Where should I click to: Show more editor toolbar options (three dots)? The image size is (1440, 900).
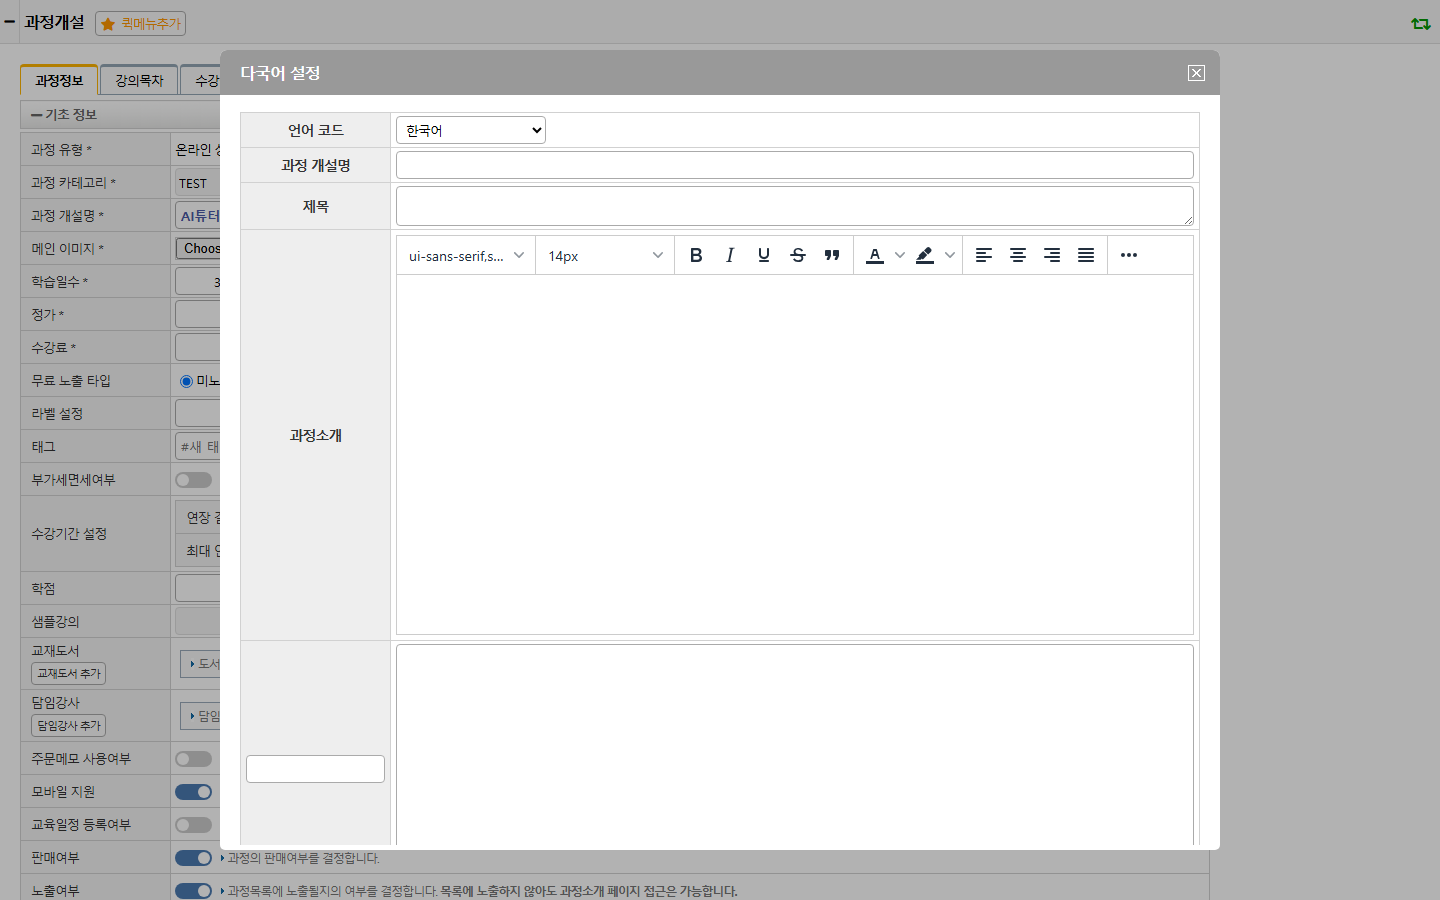[1129, 255]
